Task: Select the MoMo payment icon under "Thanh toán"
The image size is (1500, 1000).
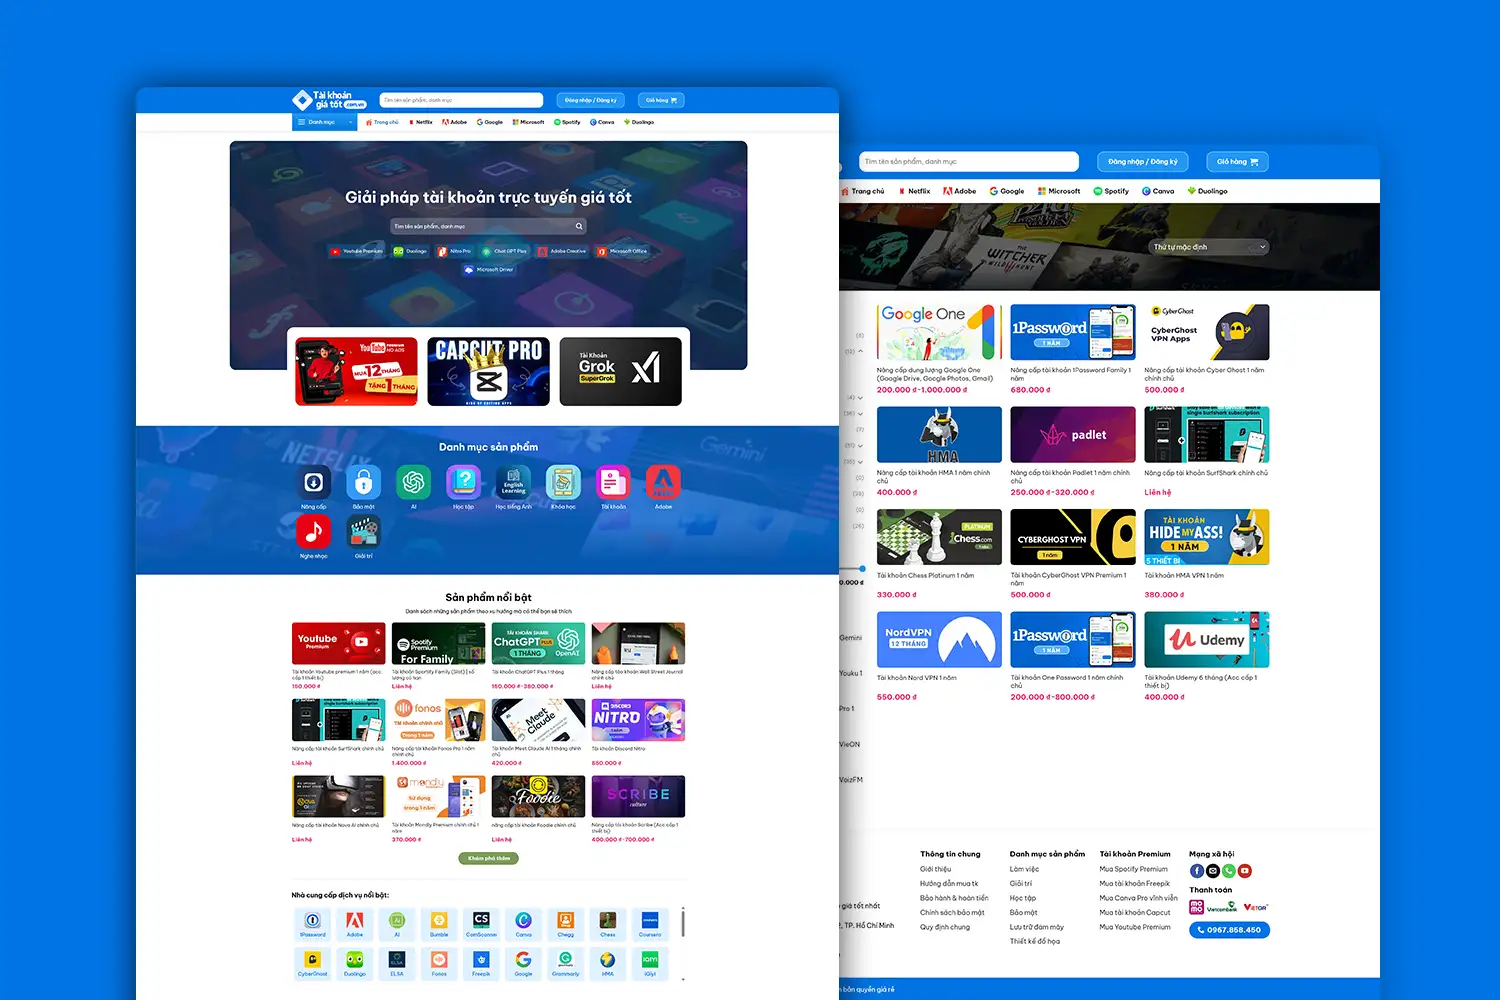Action: pyautogui.click(x=1197, y=907)
